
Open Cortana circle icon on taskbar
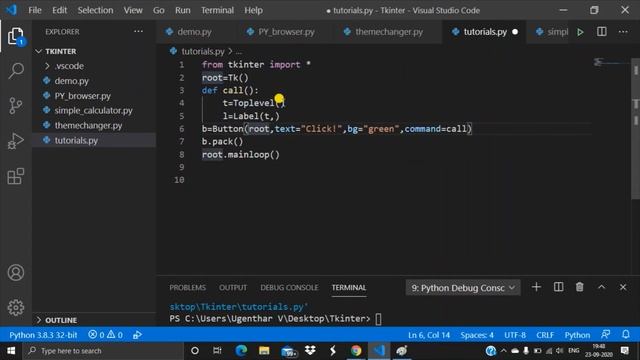coord(195,351)
